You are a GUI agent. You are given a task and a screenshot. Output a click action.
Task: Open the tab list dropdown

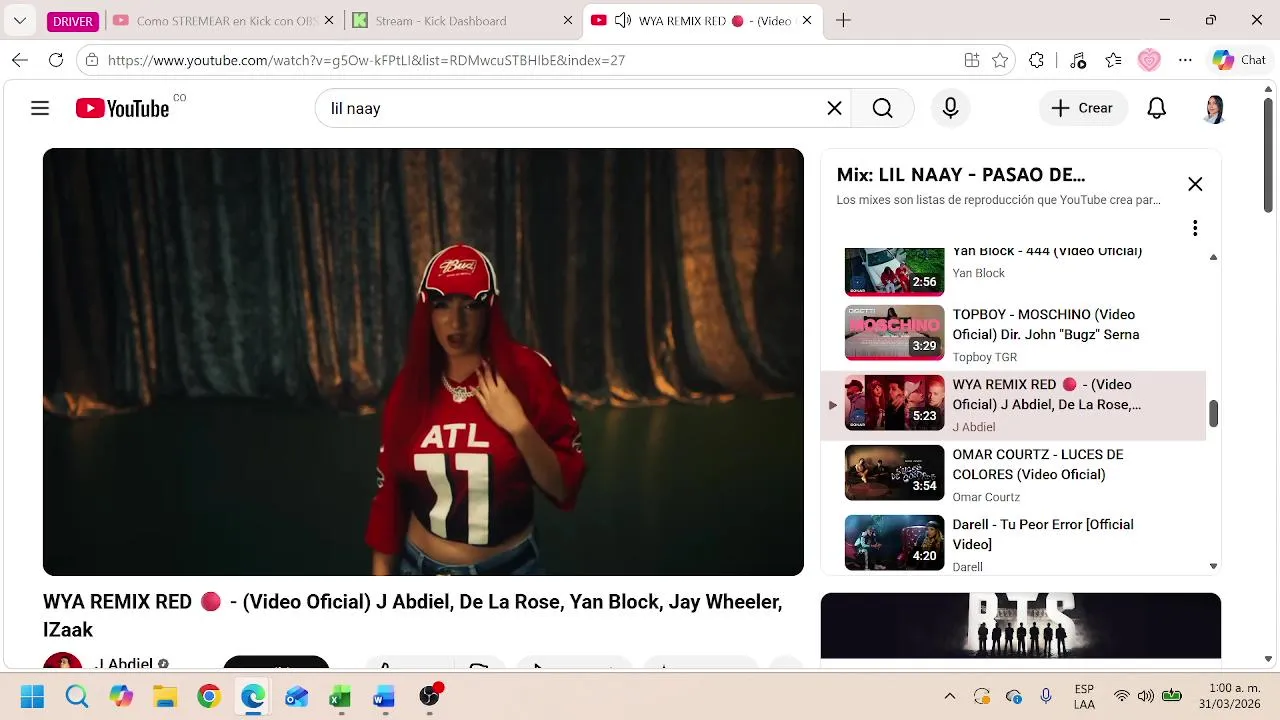[x=20, y=20]
